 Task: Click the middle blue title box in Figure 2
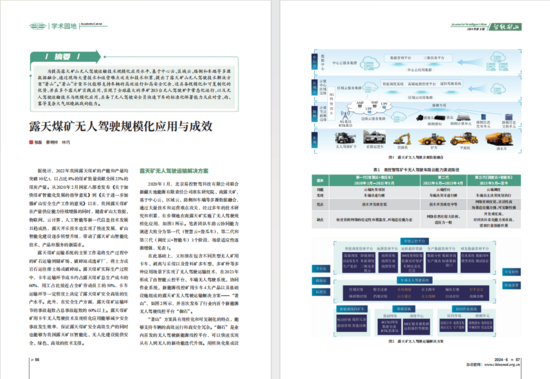pyautogui.click(x=414, y=280)
